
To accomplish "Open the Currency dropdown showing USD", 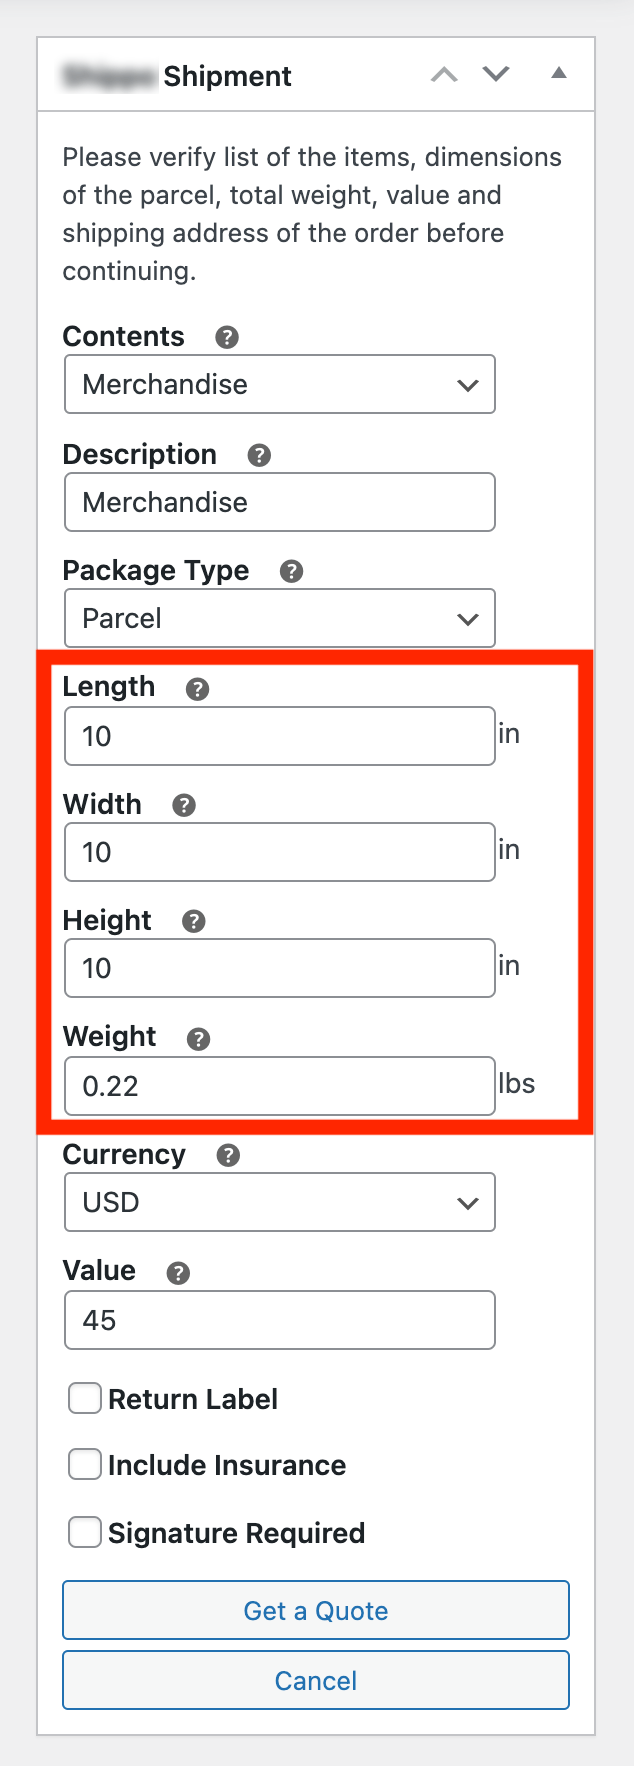I will click(279, 1202).
